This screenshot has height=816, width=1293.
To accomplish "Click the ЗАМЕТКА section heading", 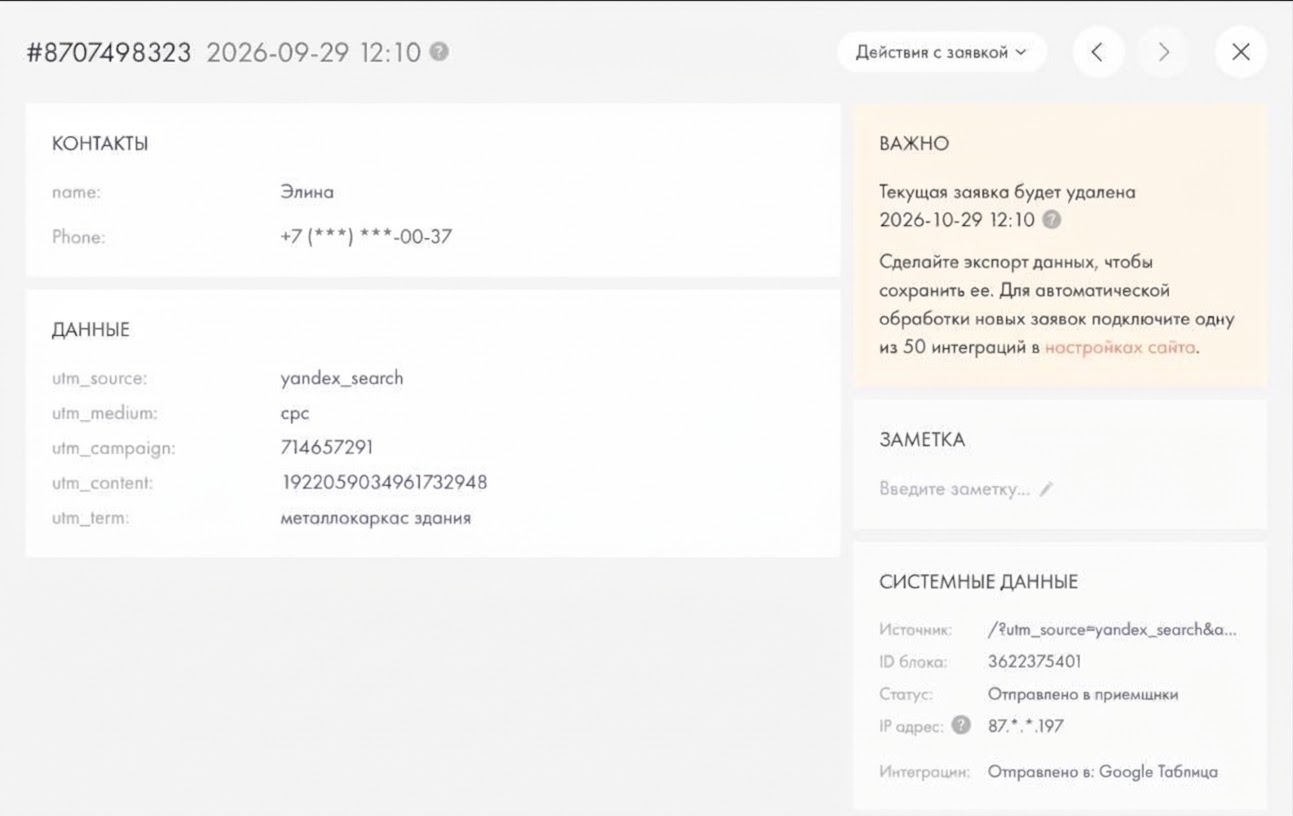I will 922,440.
